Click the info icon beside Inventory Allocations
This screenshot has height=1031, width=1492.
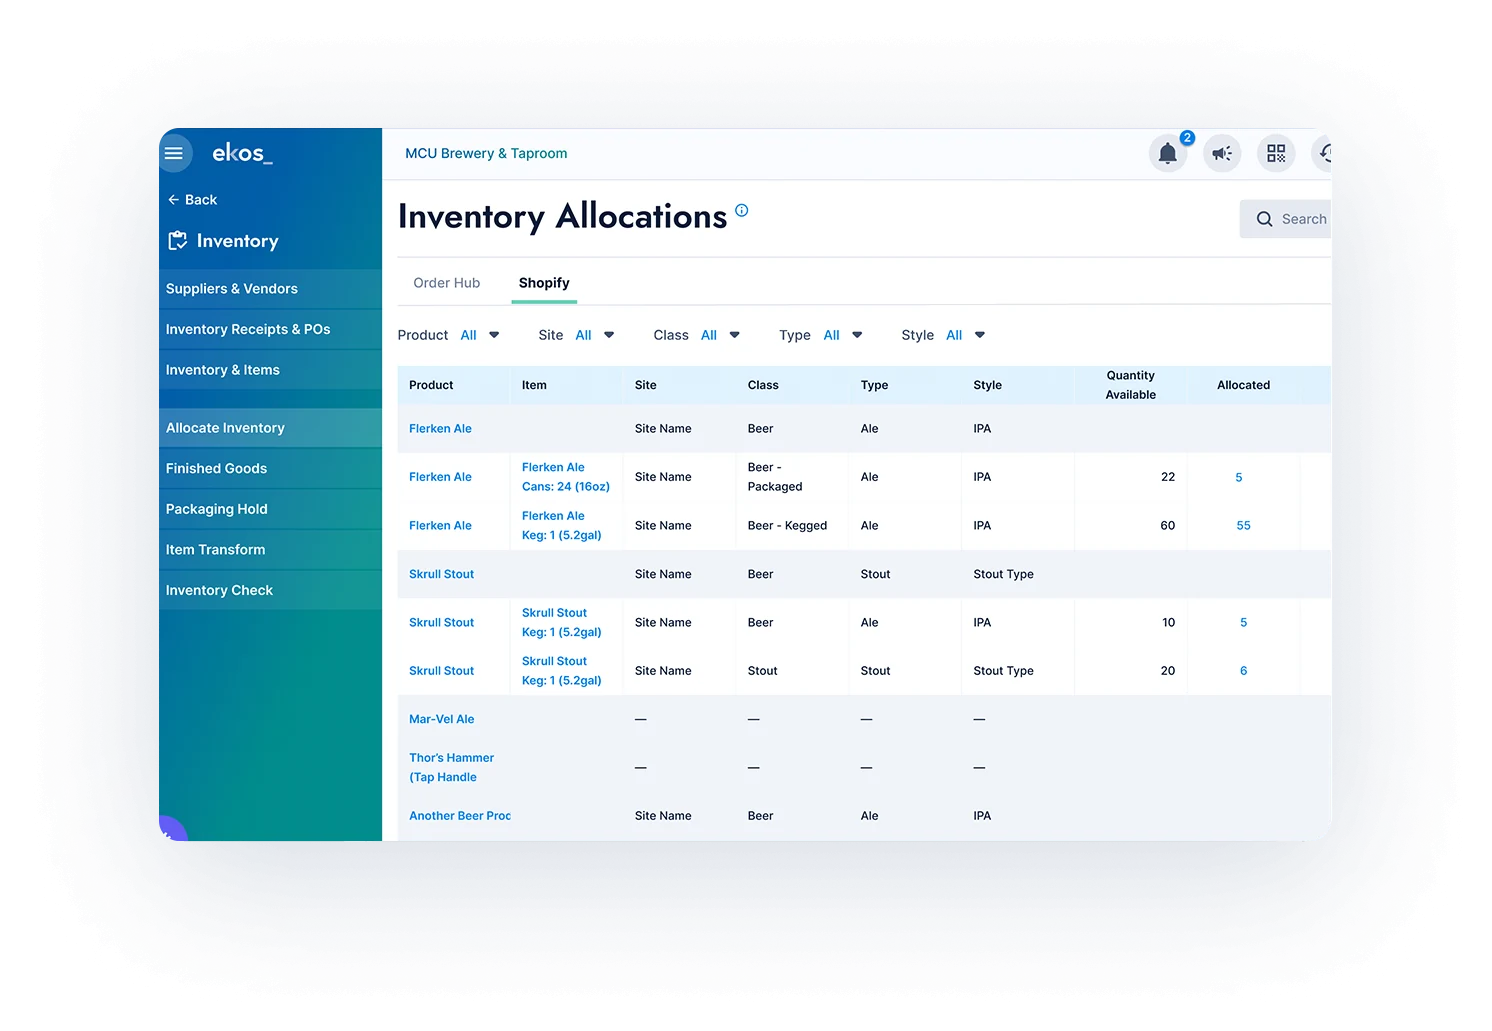(741, 211)
